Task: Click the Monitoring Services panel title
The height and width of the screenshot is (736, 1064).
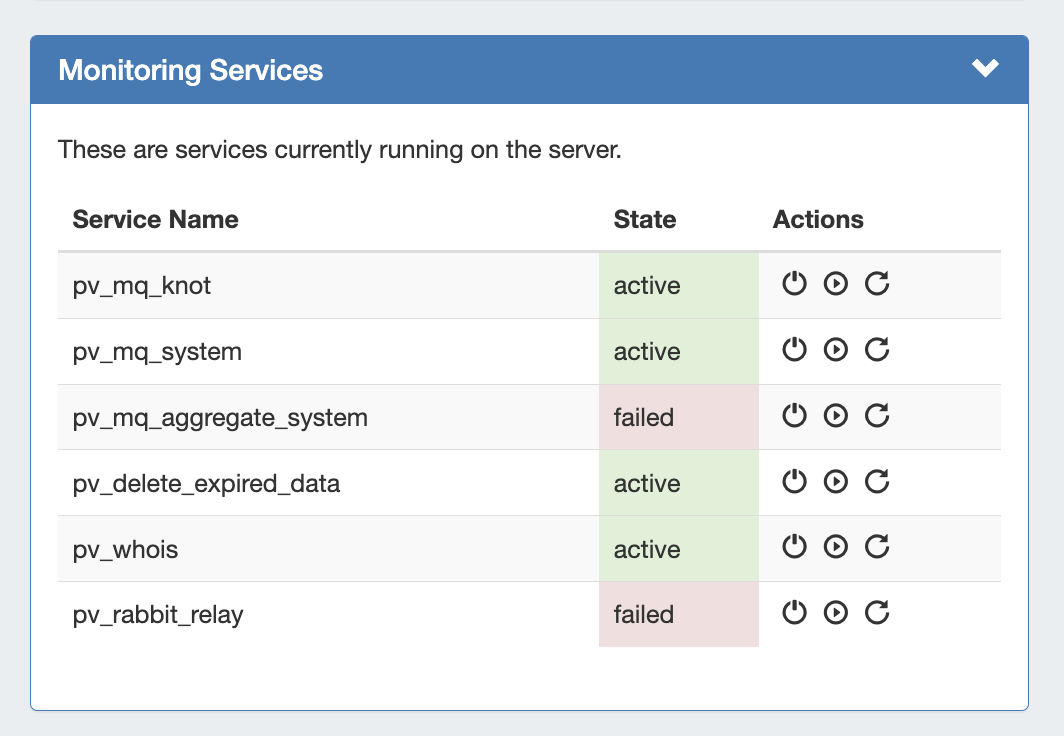Action: coord(191,70)
